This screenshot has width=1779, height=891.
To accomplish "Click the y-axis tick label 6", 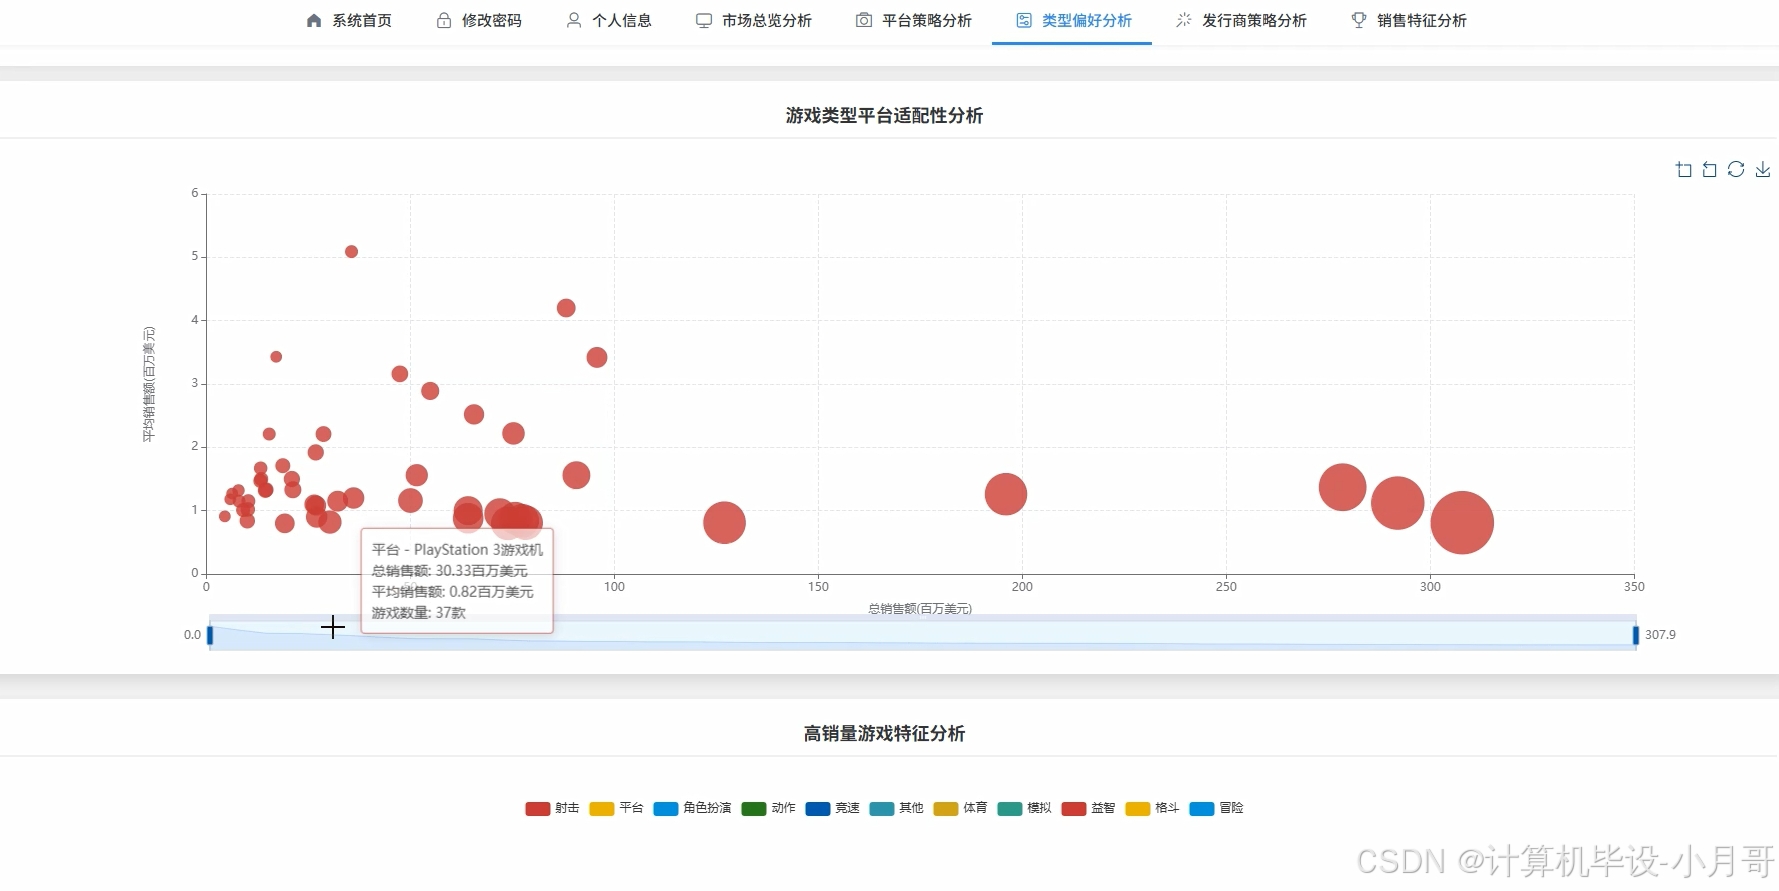I will click(195, 193).
